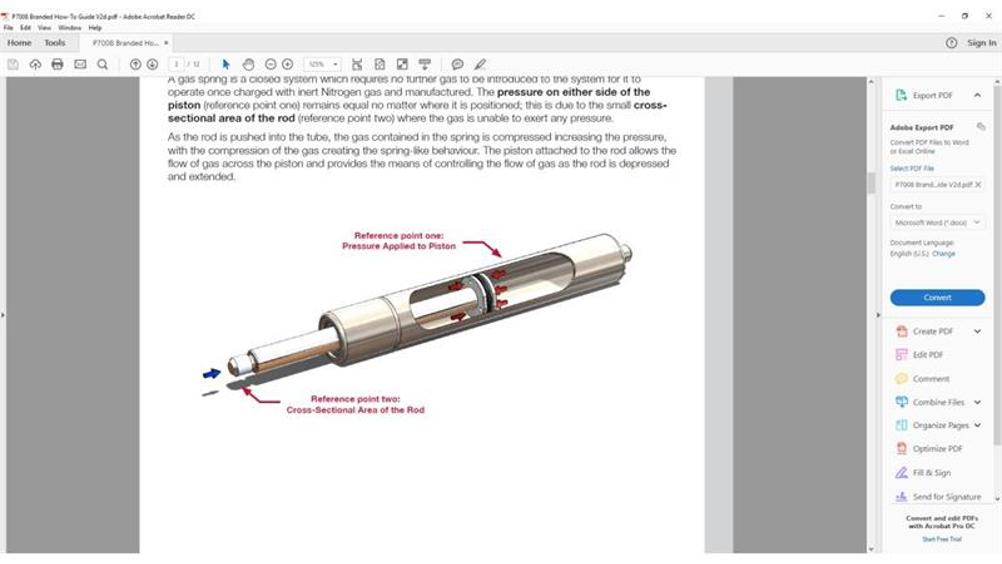Click the blue Convert button
This screenshot has width=1002, height=564.
point(937,298)
